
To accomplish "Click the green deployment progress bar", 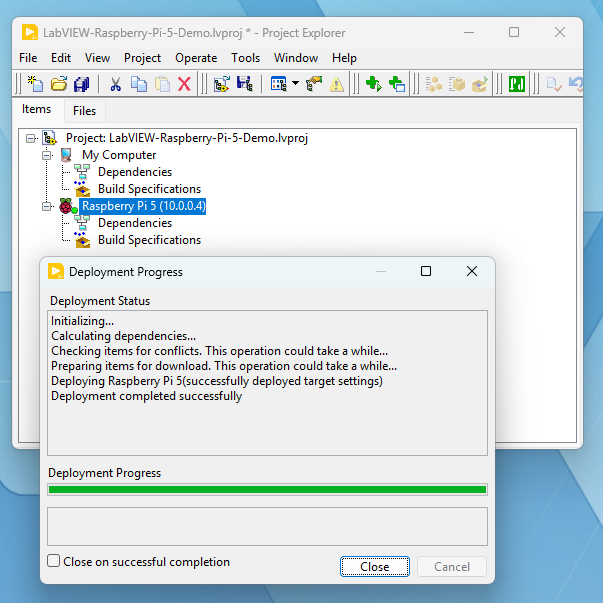I will pos(267,490).
